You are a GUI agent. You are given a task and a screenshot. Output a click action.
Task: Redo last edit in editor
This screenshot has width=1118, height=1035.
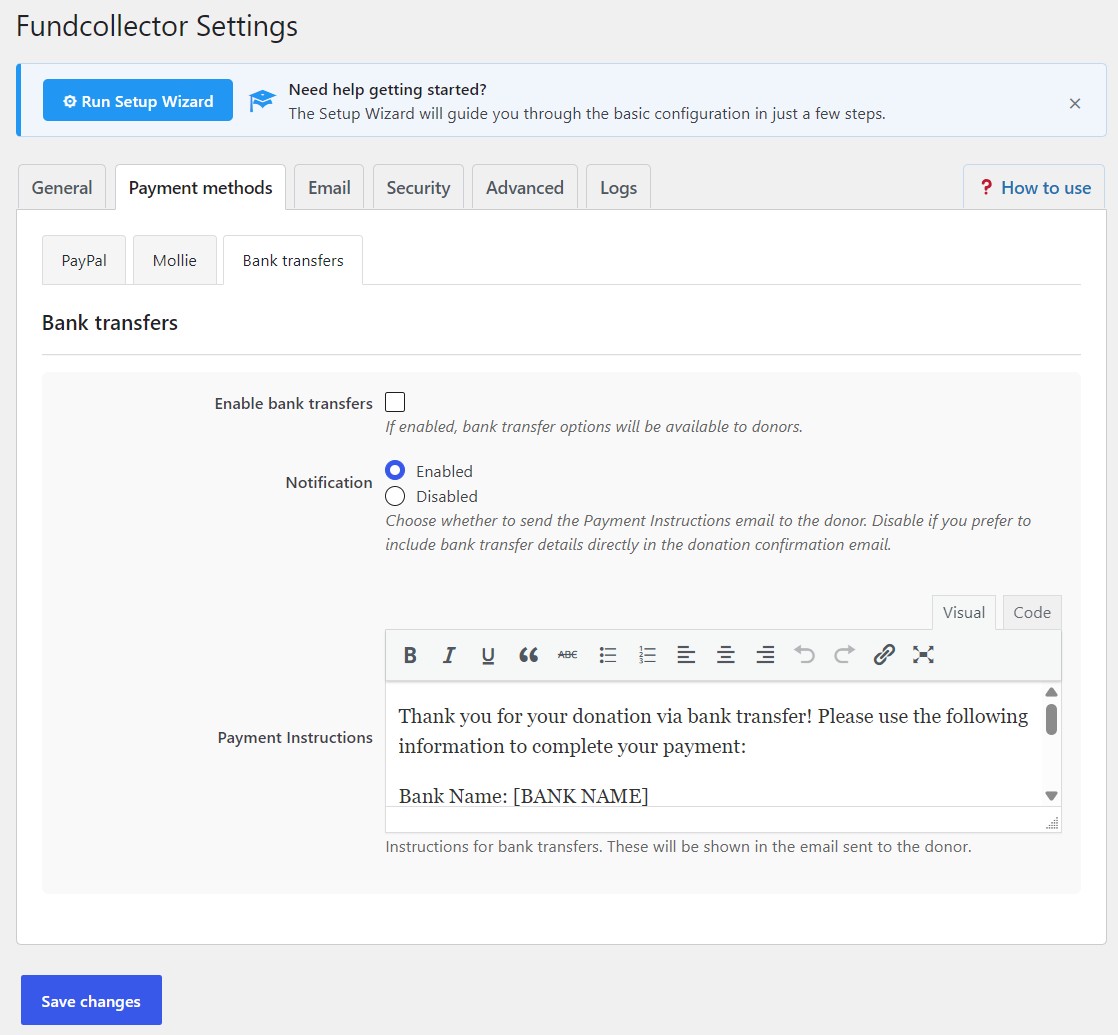click(844, 655)
